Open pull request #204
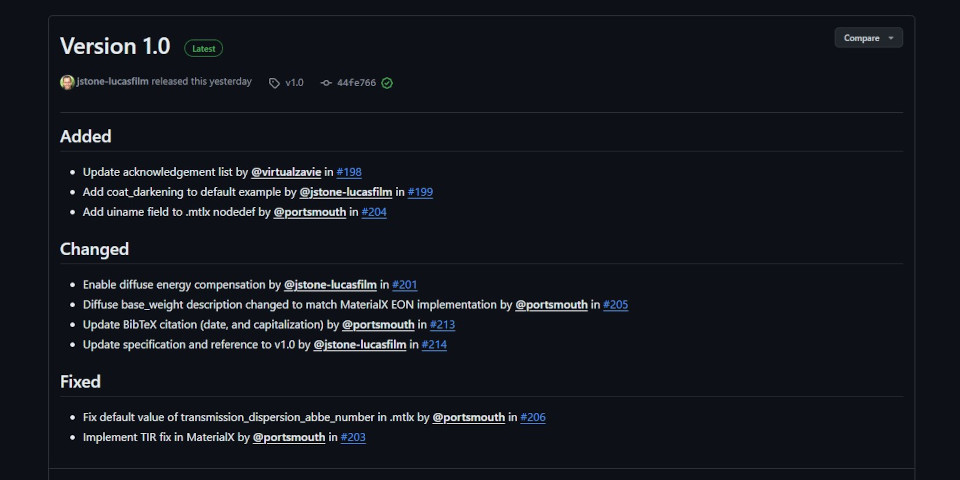 click(374, 212)
